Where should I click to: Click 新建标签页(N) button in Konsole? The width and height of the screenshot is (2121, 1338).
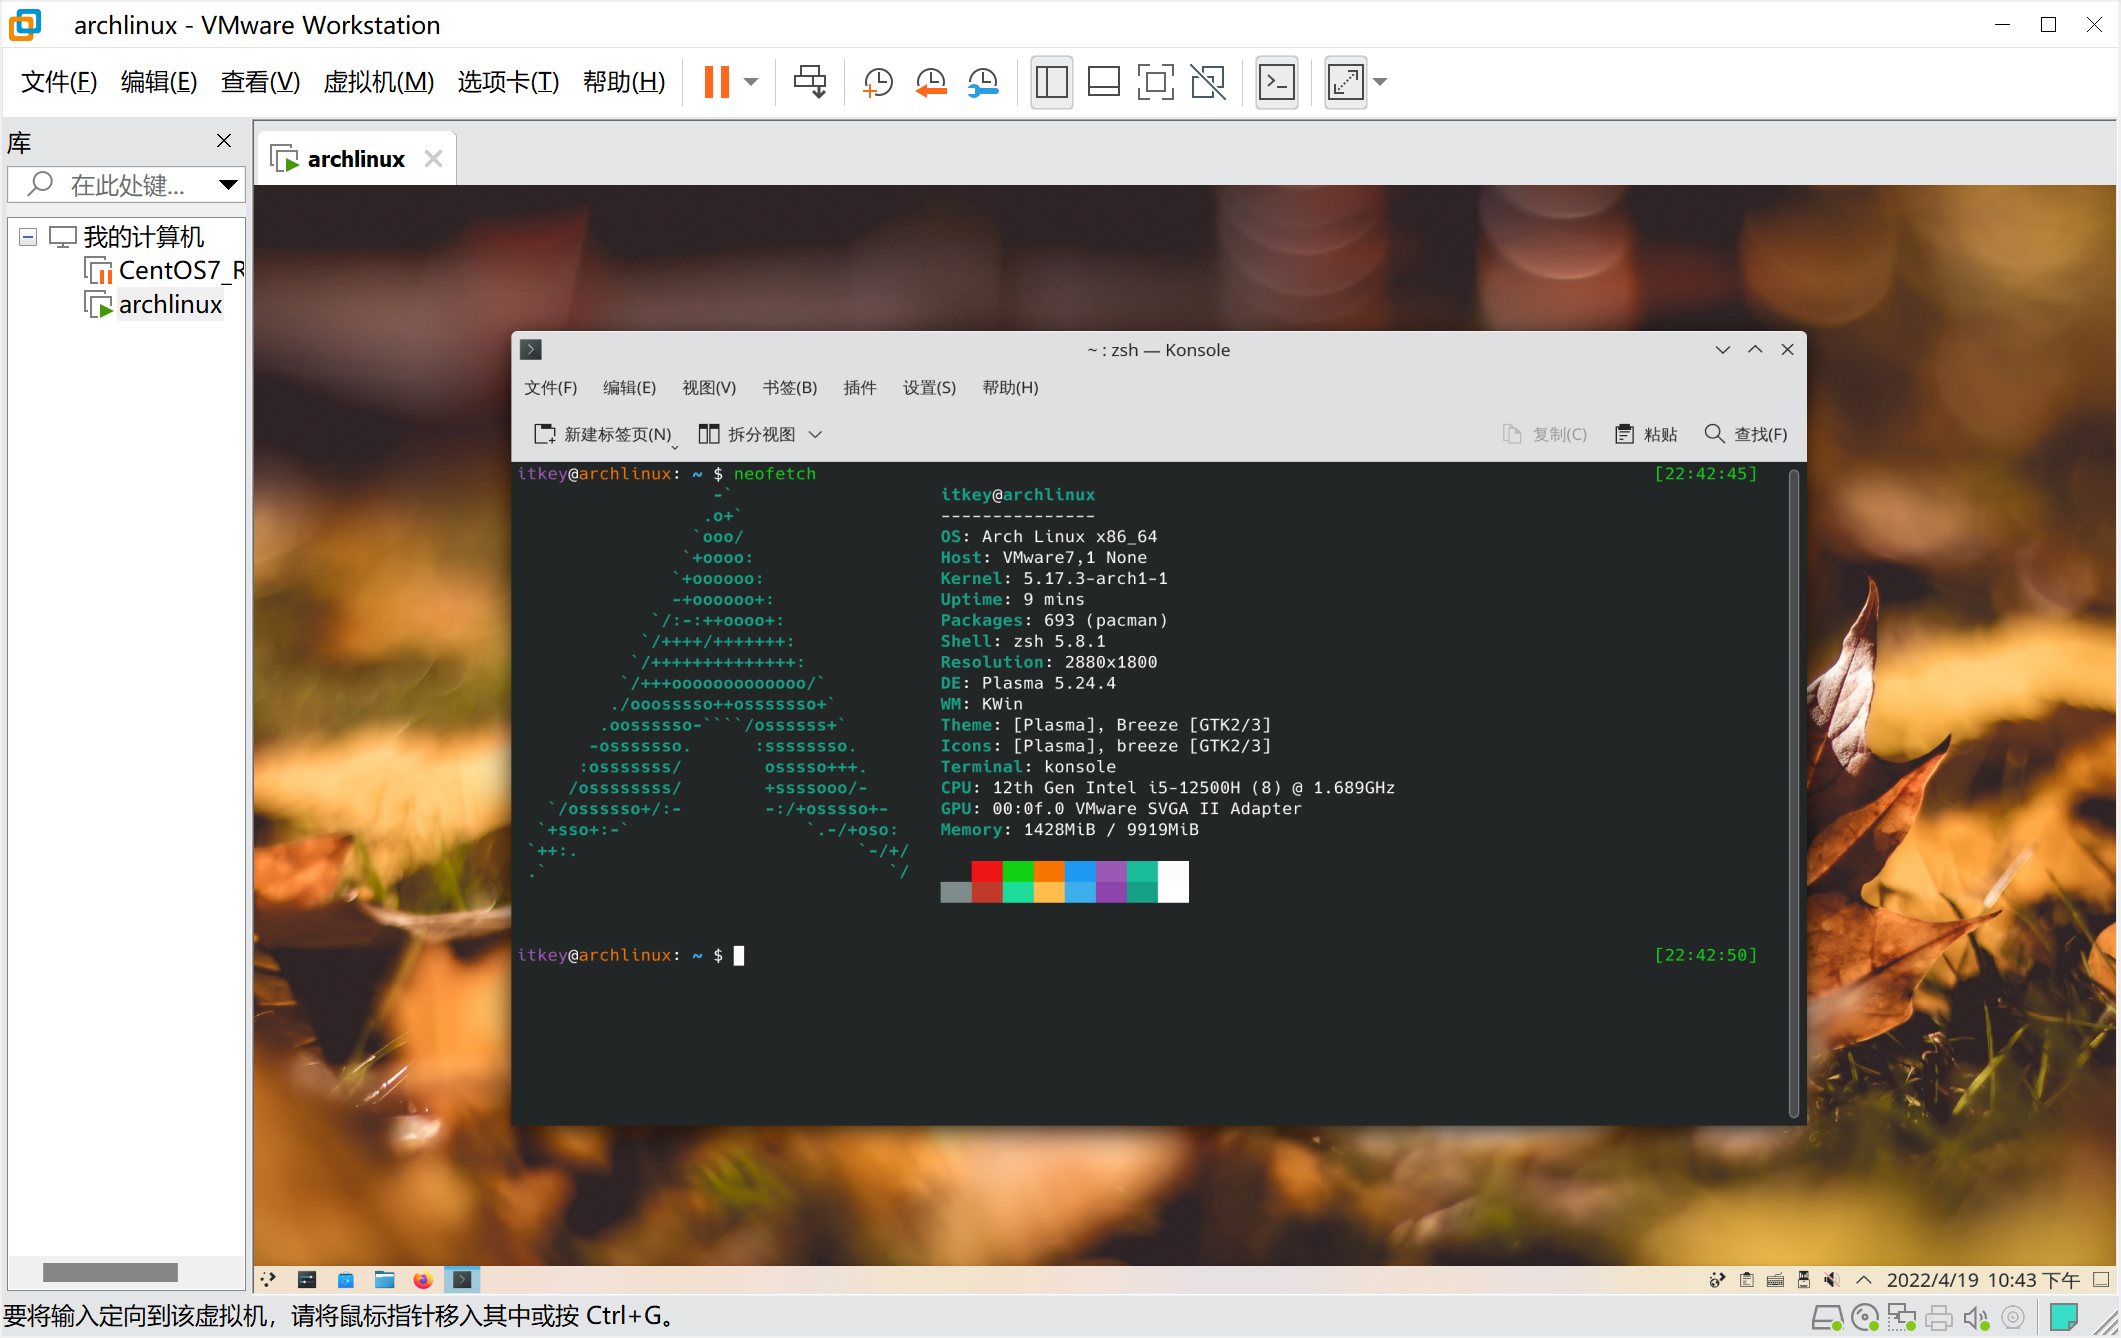click(x=603, y=434)
